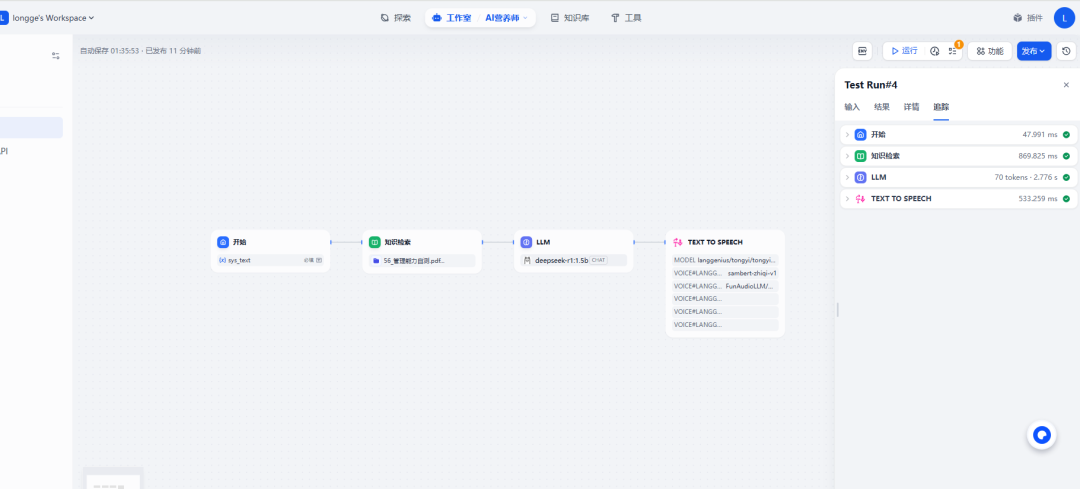Click TEXT TO SPEECH icon in trace list
The image size is (1080, 489).
[x=860, y=199]
